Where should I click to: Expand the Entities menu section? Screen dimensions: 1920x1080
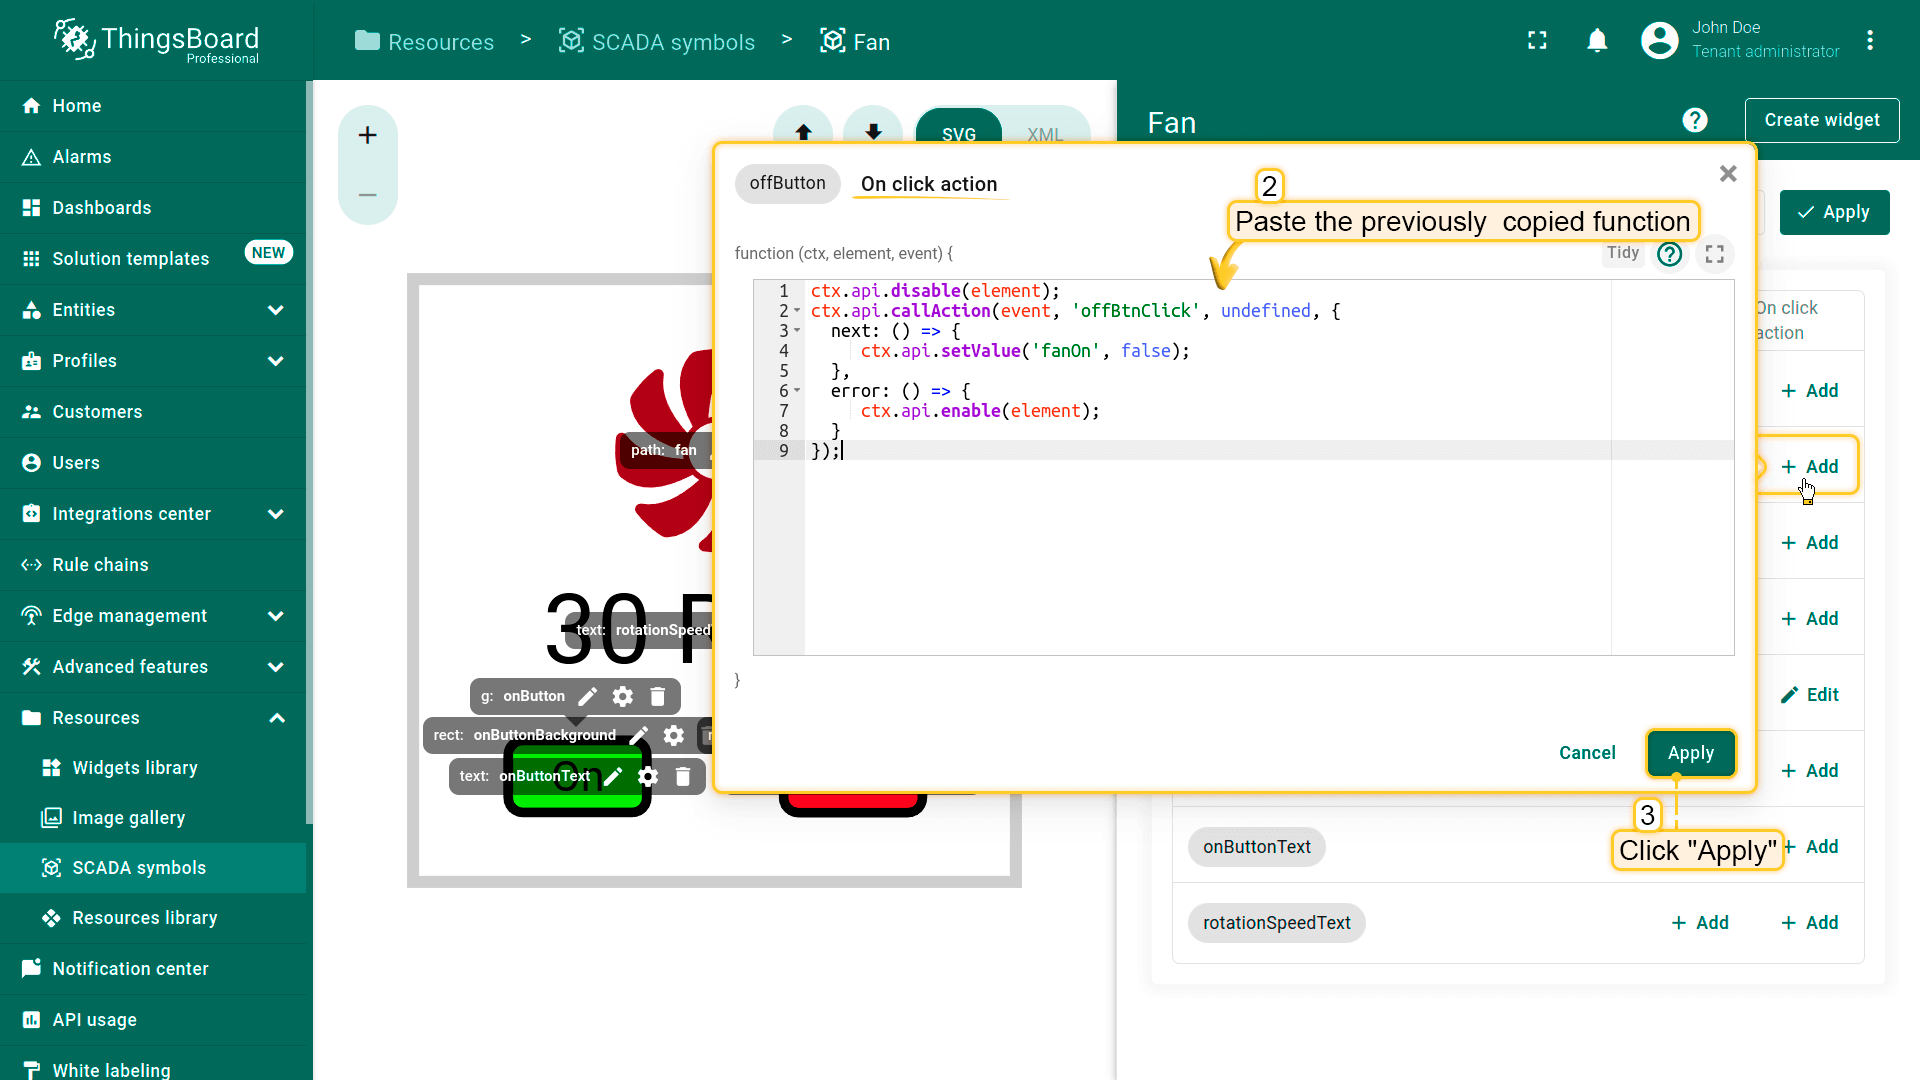(275, 310)
